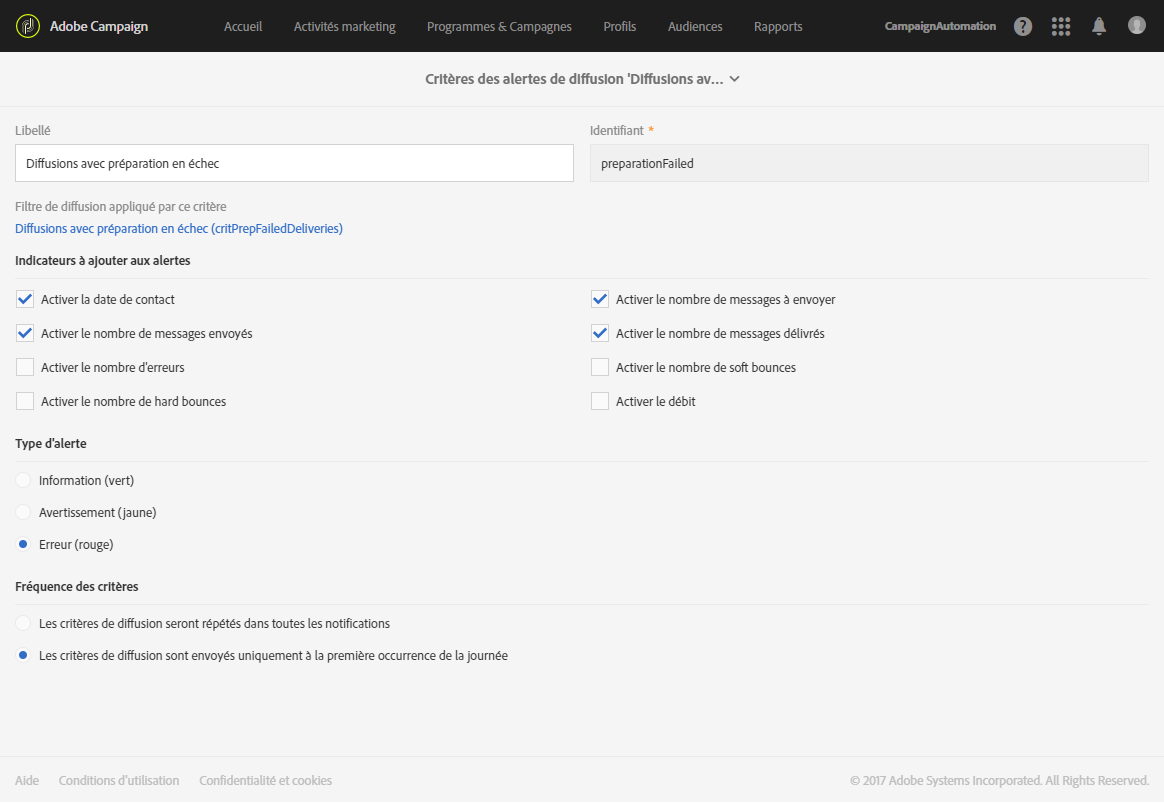Open the 'Rapports' navigation item
Screen dimensions: 1164x804
778,26
